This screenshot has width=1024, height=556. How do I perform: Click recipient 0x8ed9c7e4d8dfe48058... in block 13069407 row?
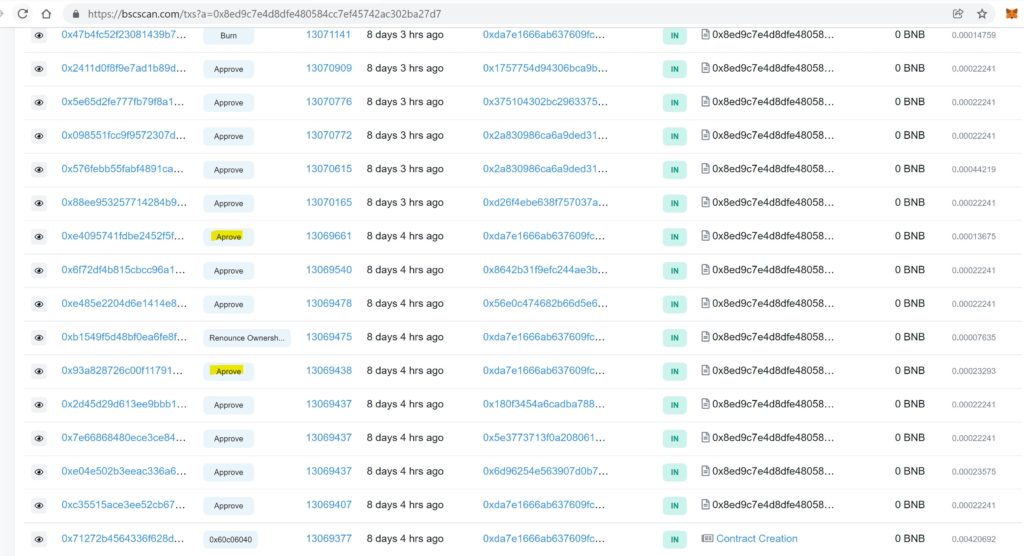(773, 504)
